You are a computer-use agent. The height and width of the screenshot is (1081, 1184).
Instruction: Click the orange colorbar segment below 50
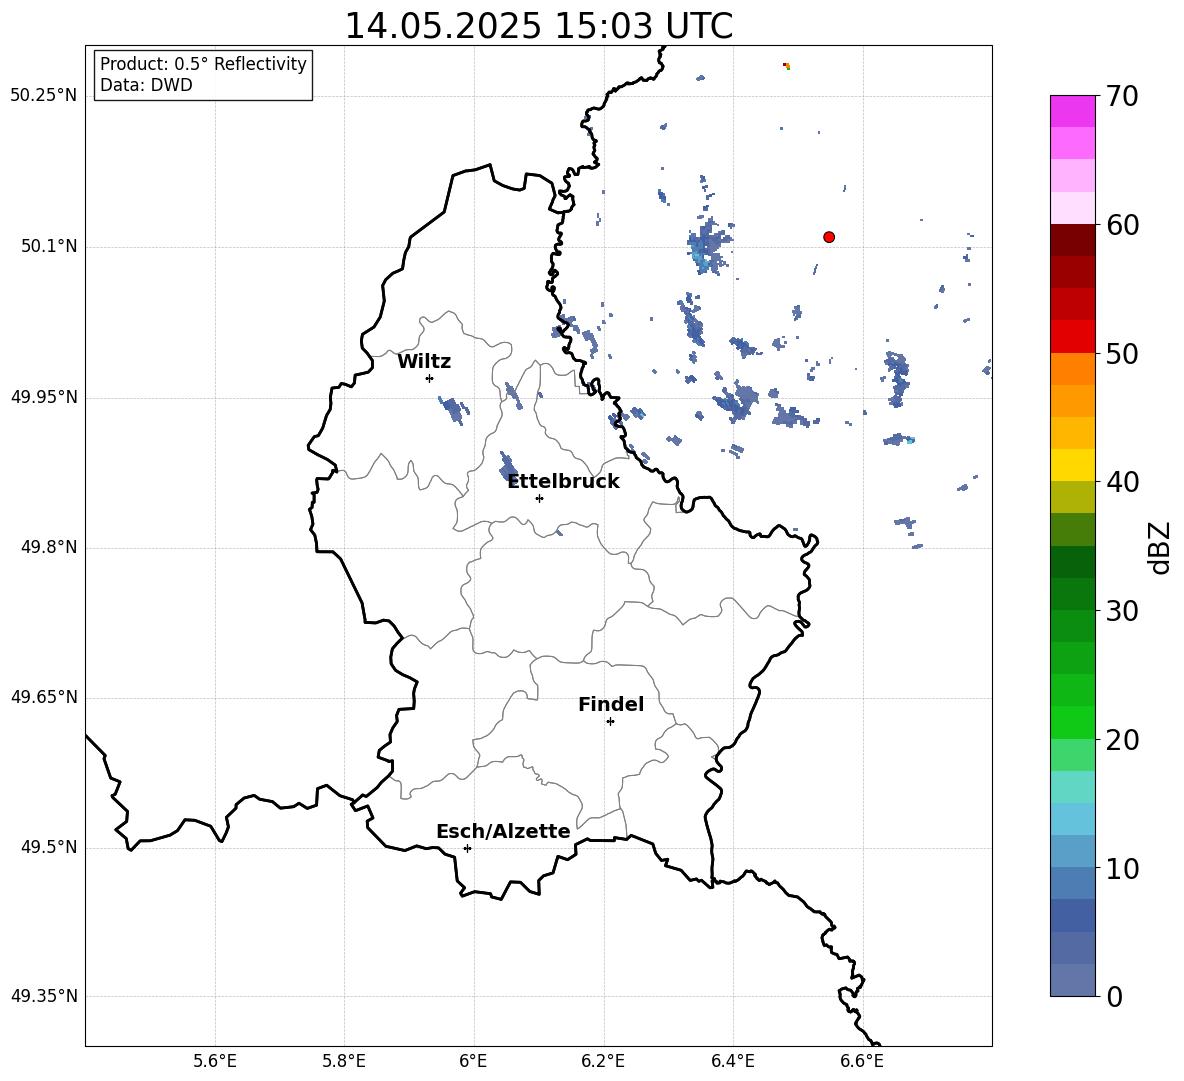[1072, 368]
